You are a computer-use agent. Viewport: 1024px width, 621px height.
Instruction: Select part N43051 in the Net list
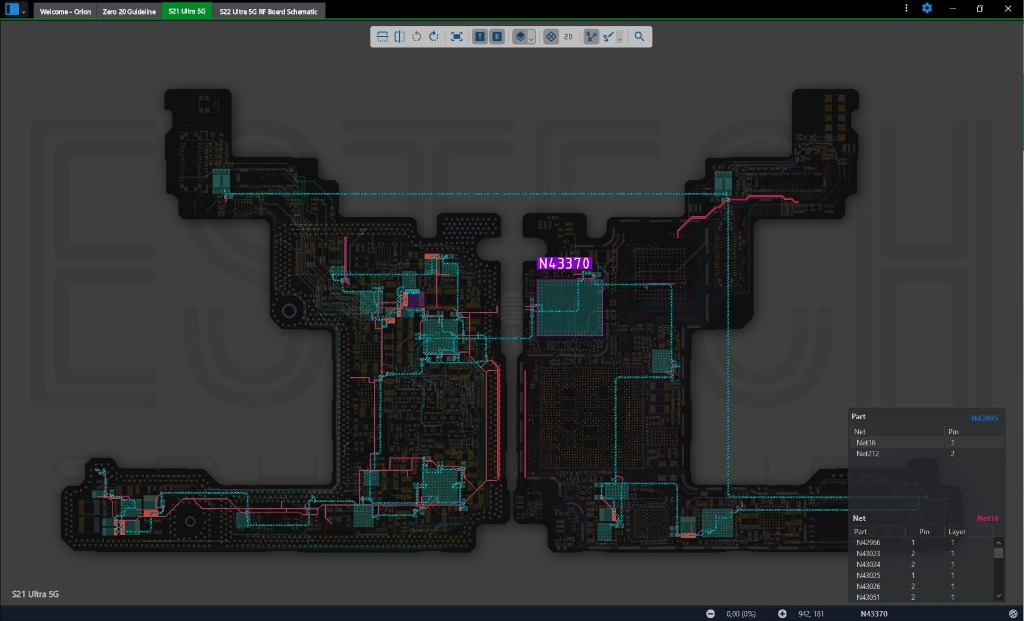[922, 597]
